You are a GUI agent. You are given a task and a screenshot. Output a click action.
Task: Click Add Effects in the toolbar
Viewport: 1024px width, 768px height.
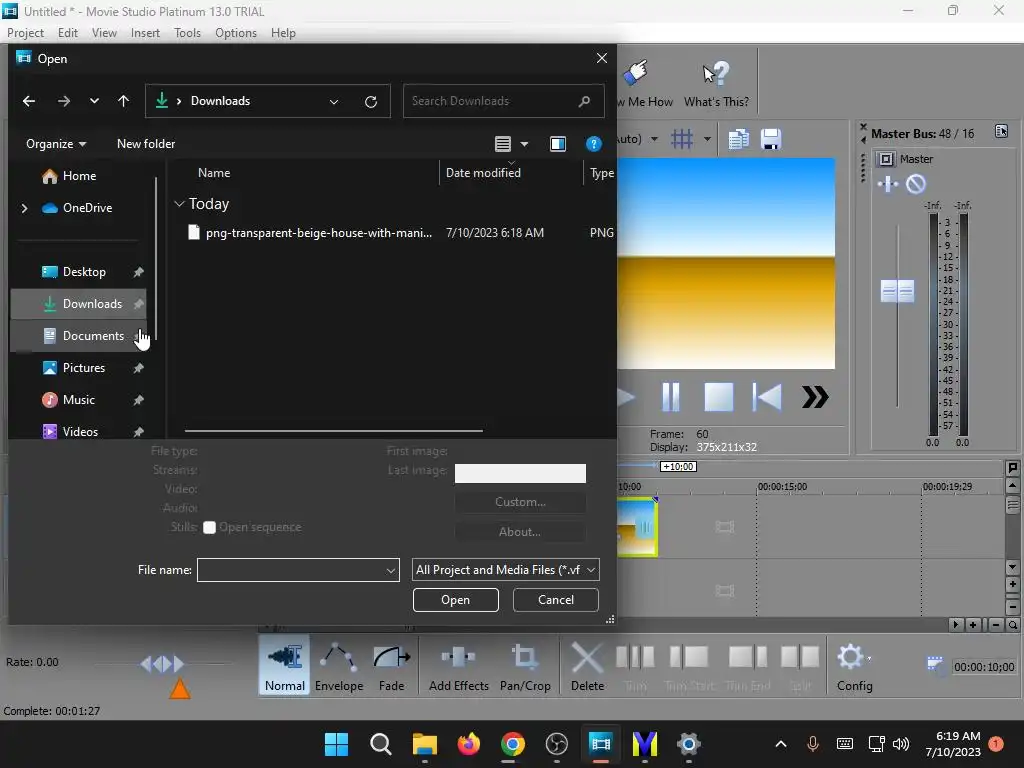point(458,665)
